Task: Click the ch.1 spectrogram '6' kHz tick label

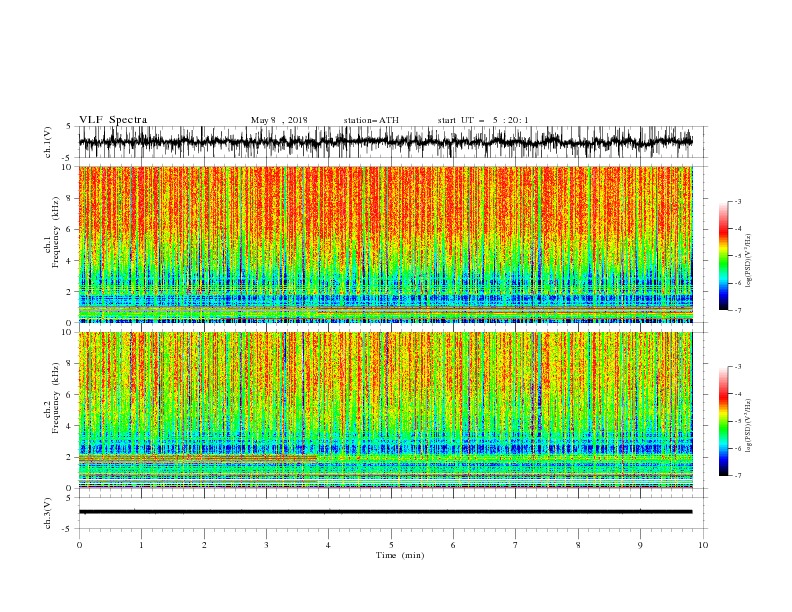Action: click(x=69, y=230)
